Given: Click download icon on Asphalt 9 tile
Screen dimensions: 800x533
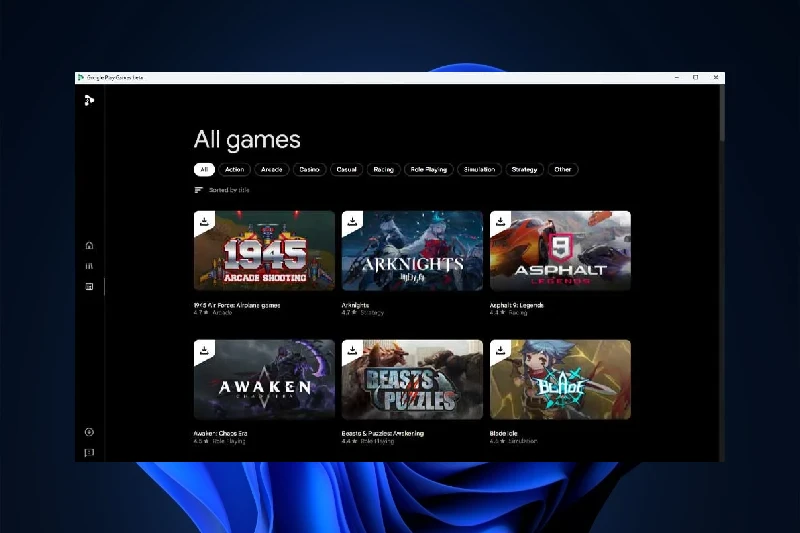Looking at the screenshot, I should 500,221.
